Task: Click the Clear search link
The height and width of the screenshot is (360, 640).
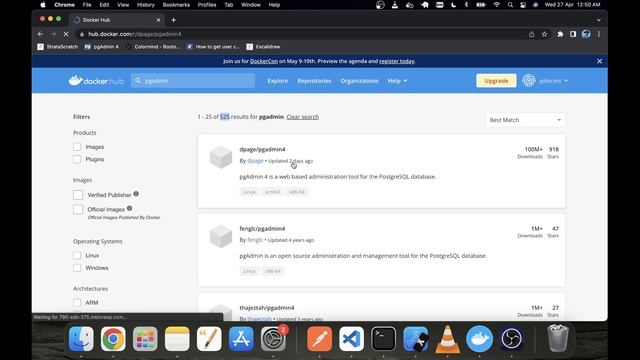Action: tap(302, 117)
